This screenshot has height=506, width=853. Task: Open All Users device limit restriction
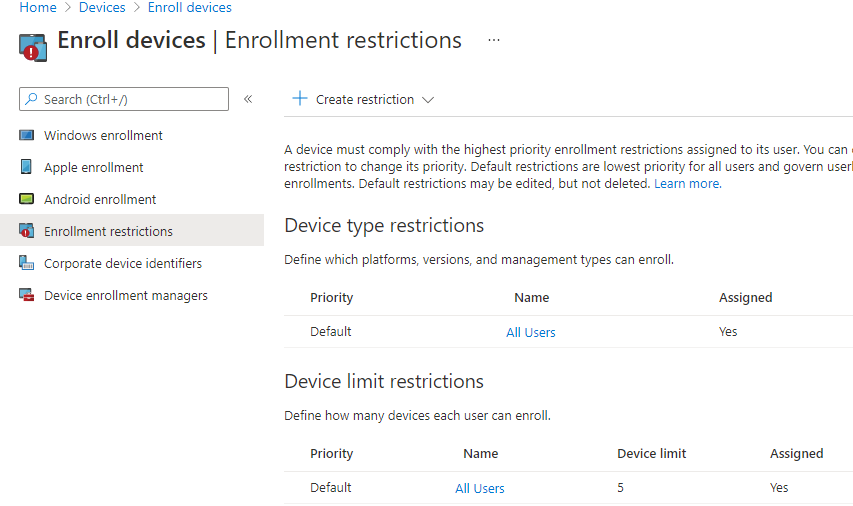point(480,489)
